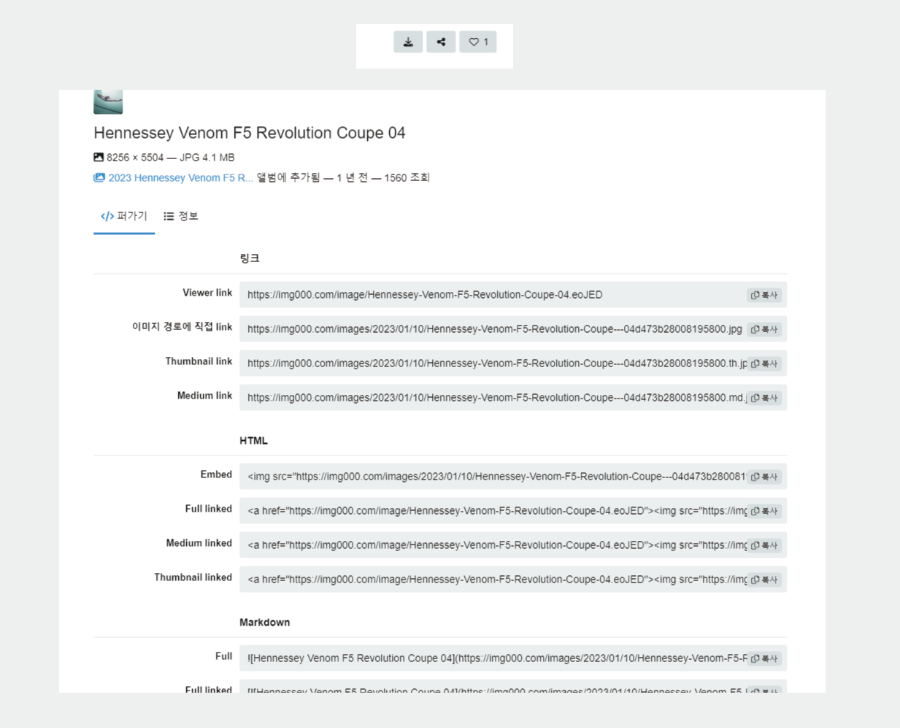This screenshot has height=728, width=900.
Task: Copy the Medium link
Action: pyautogui.click(x=764, y=398)
